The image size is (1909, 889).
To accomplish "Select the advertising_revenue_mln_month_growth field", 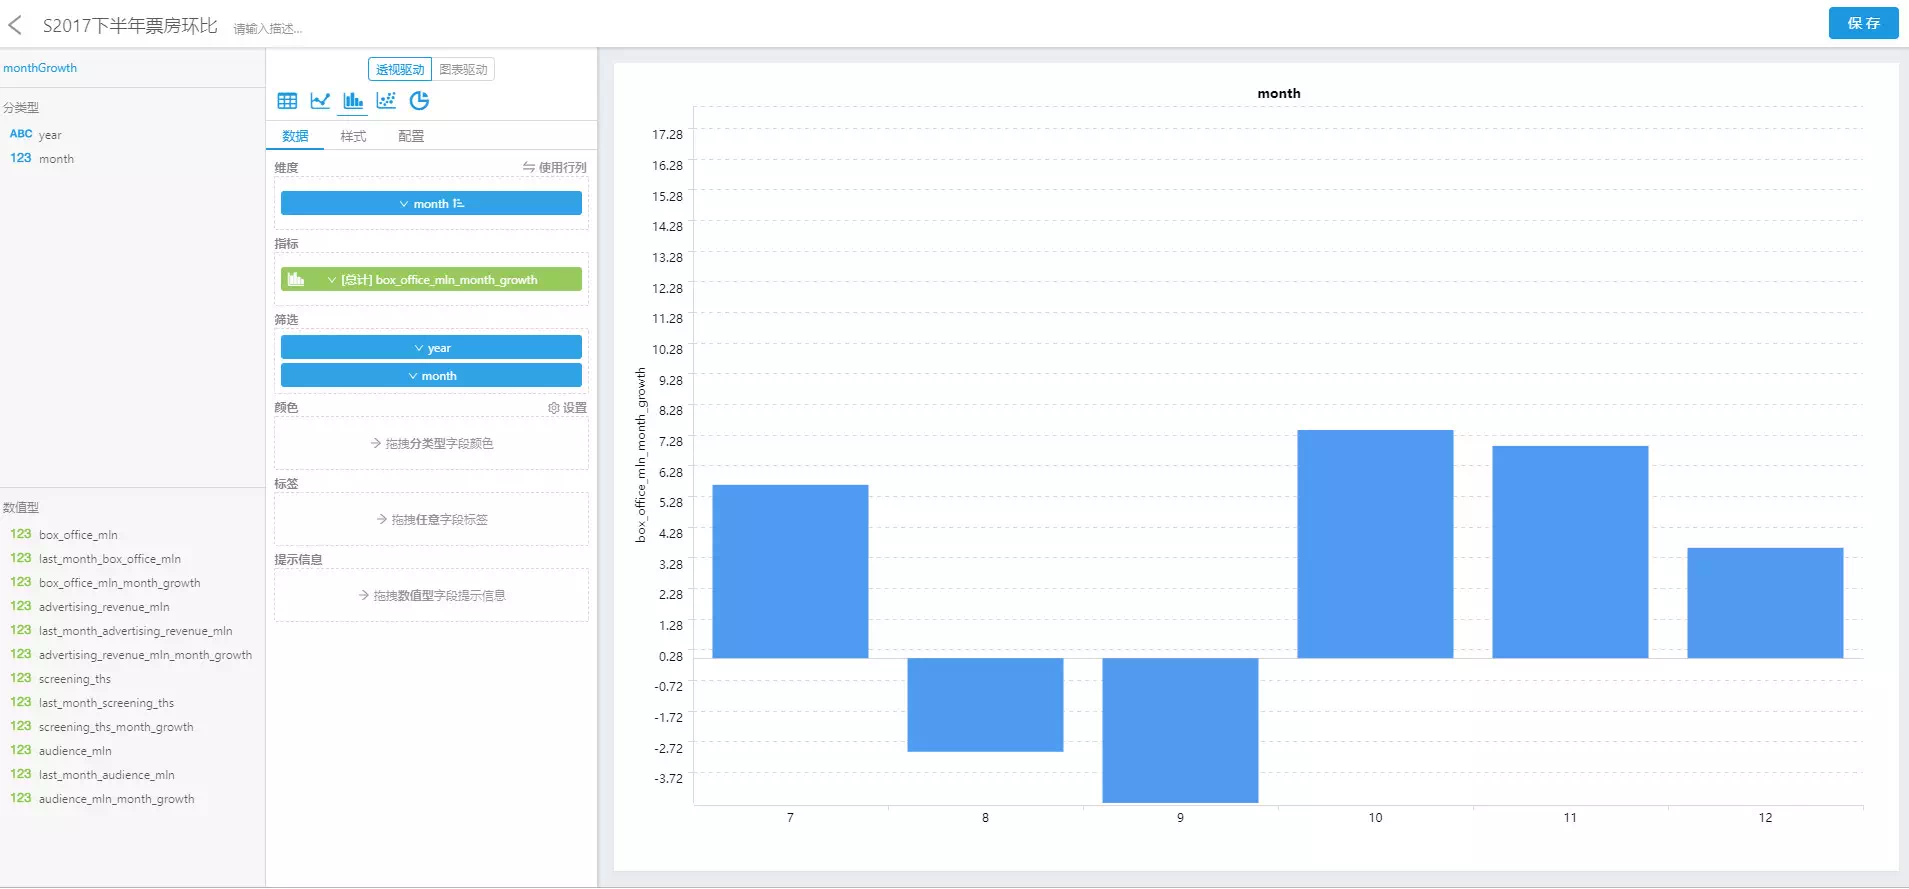I will (145, 655).
